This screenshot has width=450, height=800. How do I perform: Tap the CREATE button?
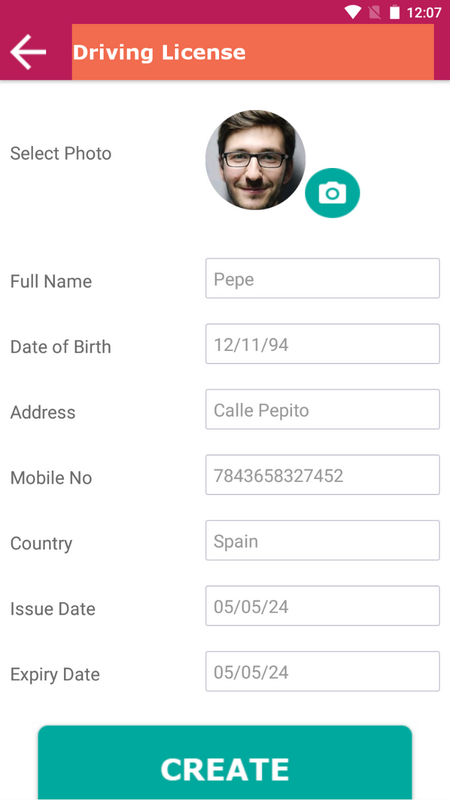pos(225,763)
